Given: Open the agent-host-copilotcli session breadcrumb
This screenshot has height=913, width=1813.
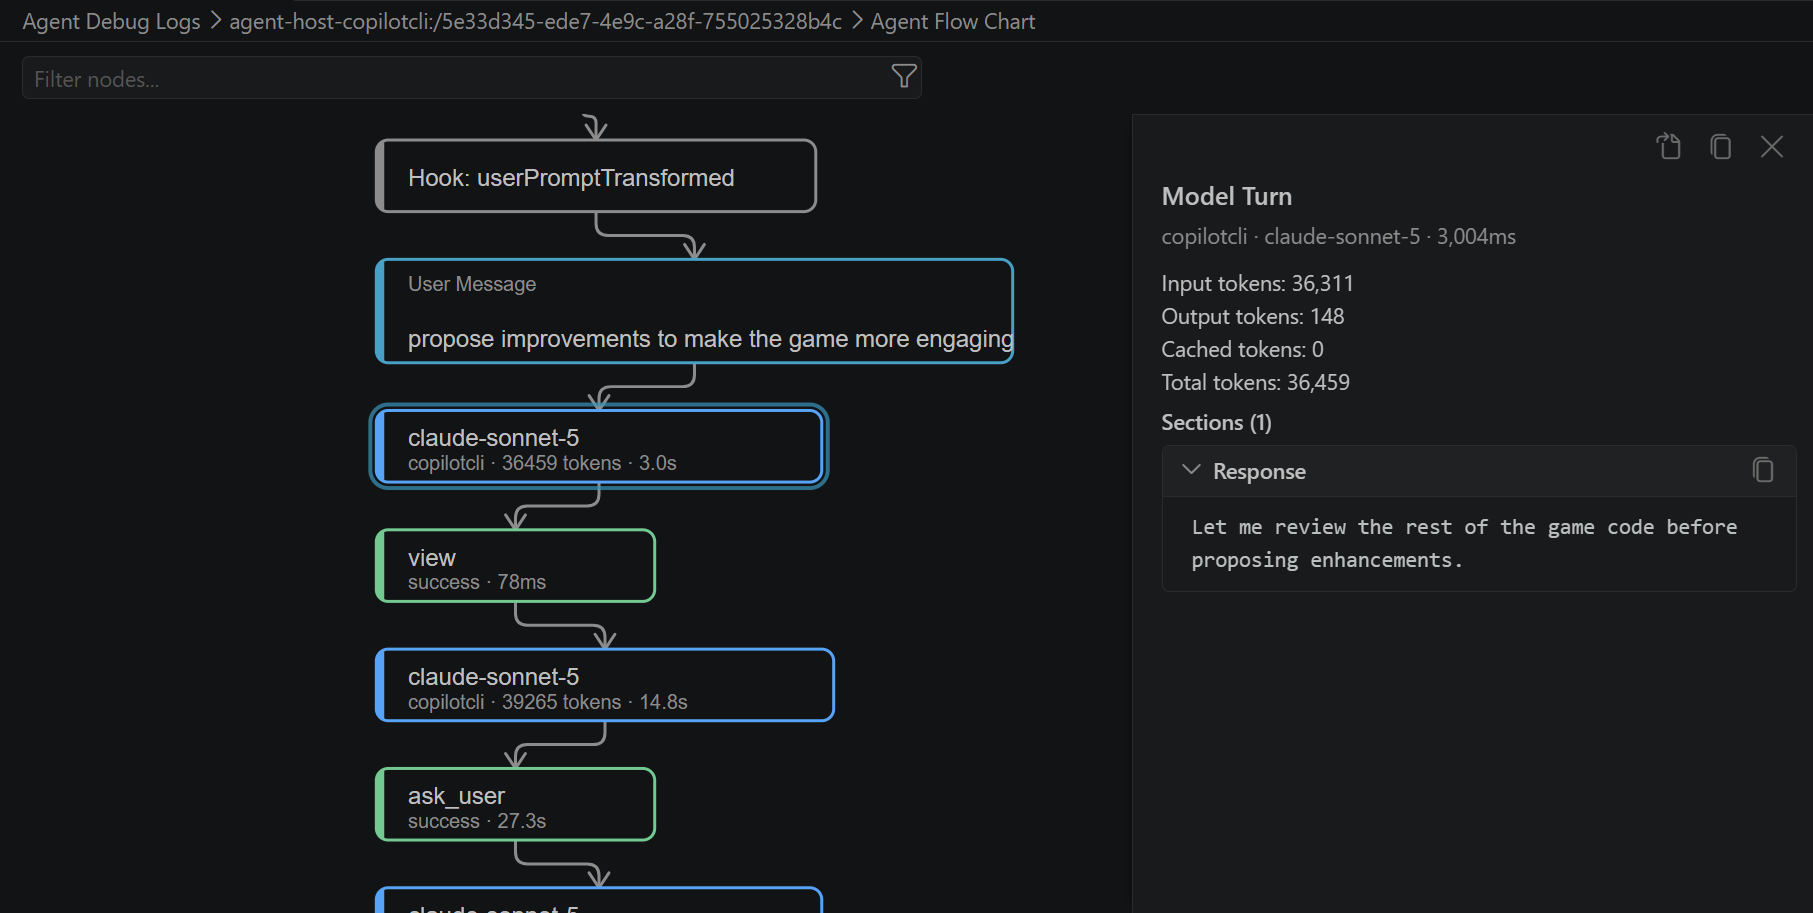Looking at the screenshot, I should 535,21.
